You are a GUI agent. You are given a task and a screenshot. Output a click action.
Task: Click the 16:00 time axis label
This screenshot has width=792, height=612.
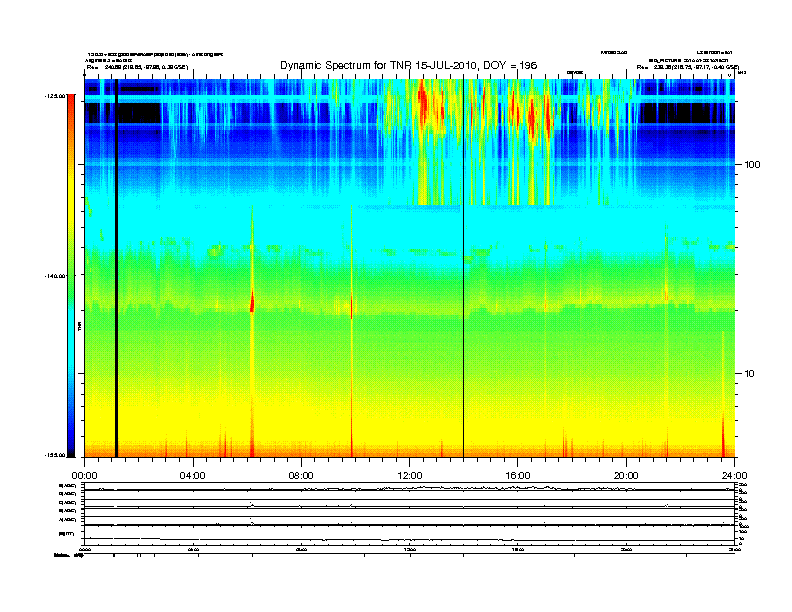point(518,476)
